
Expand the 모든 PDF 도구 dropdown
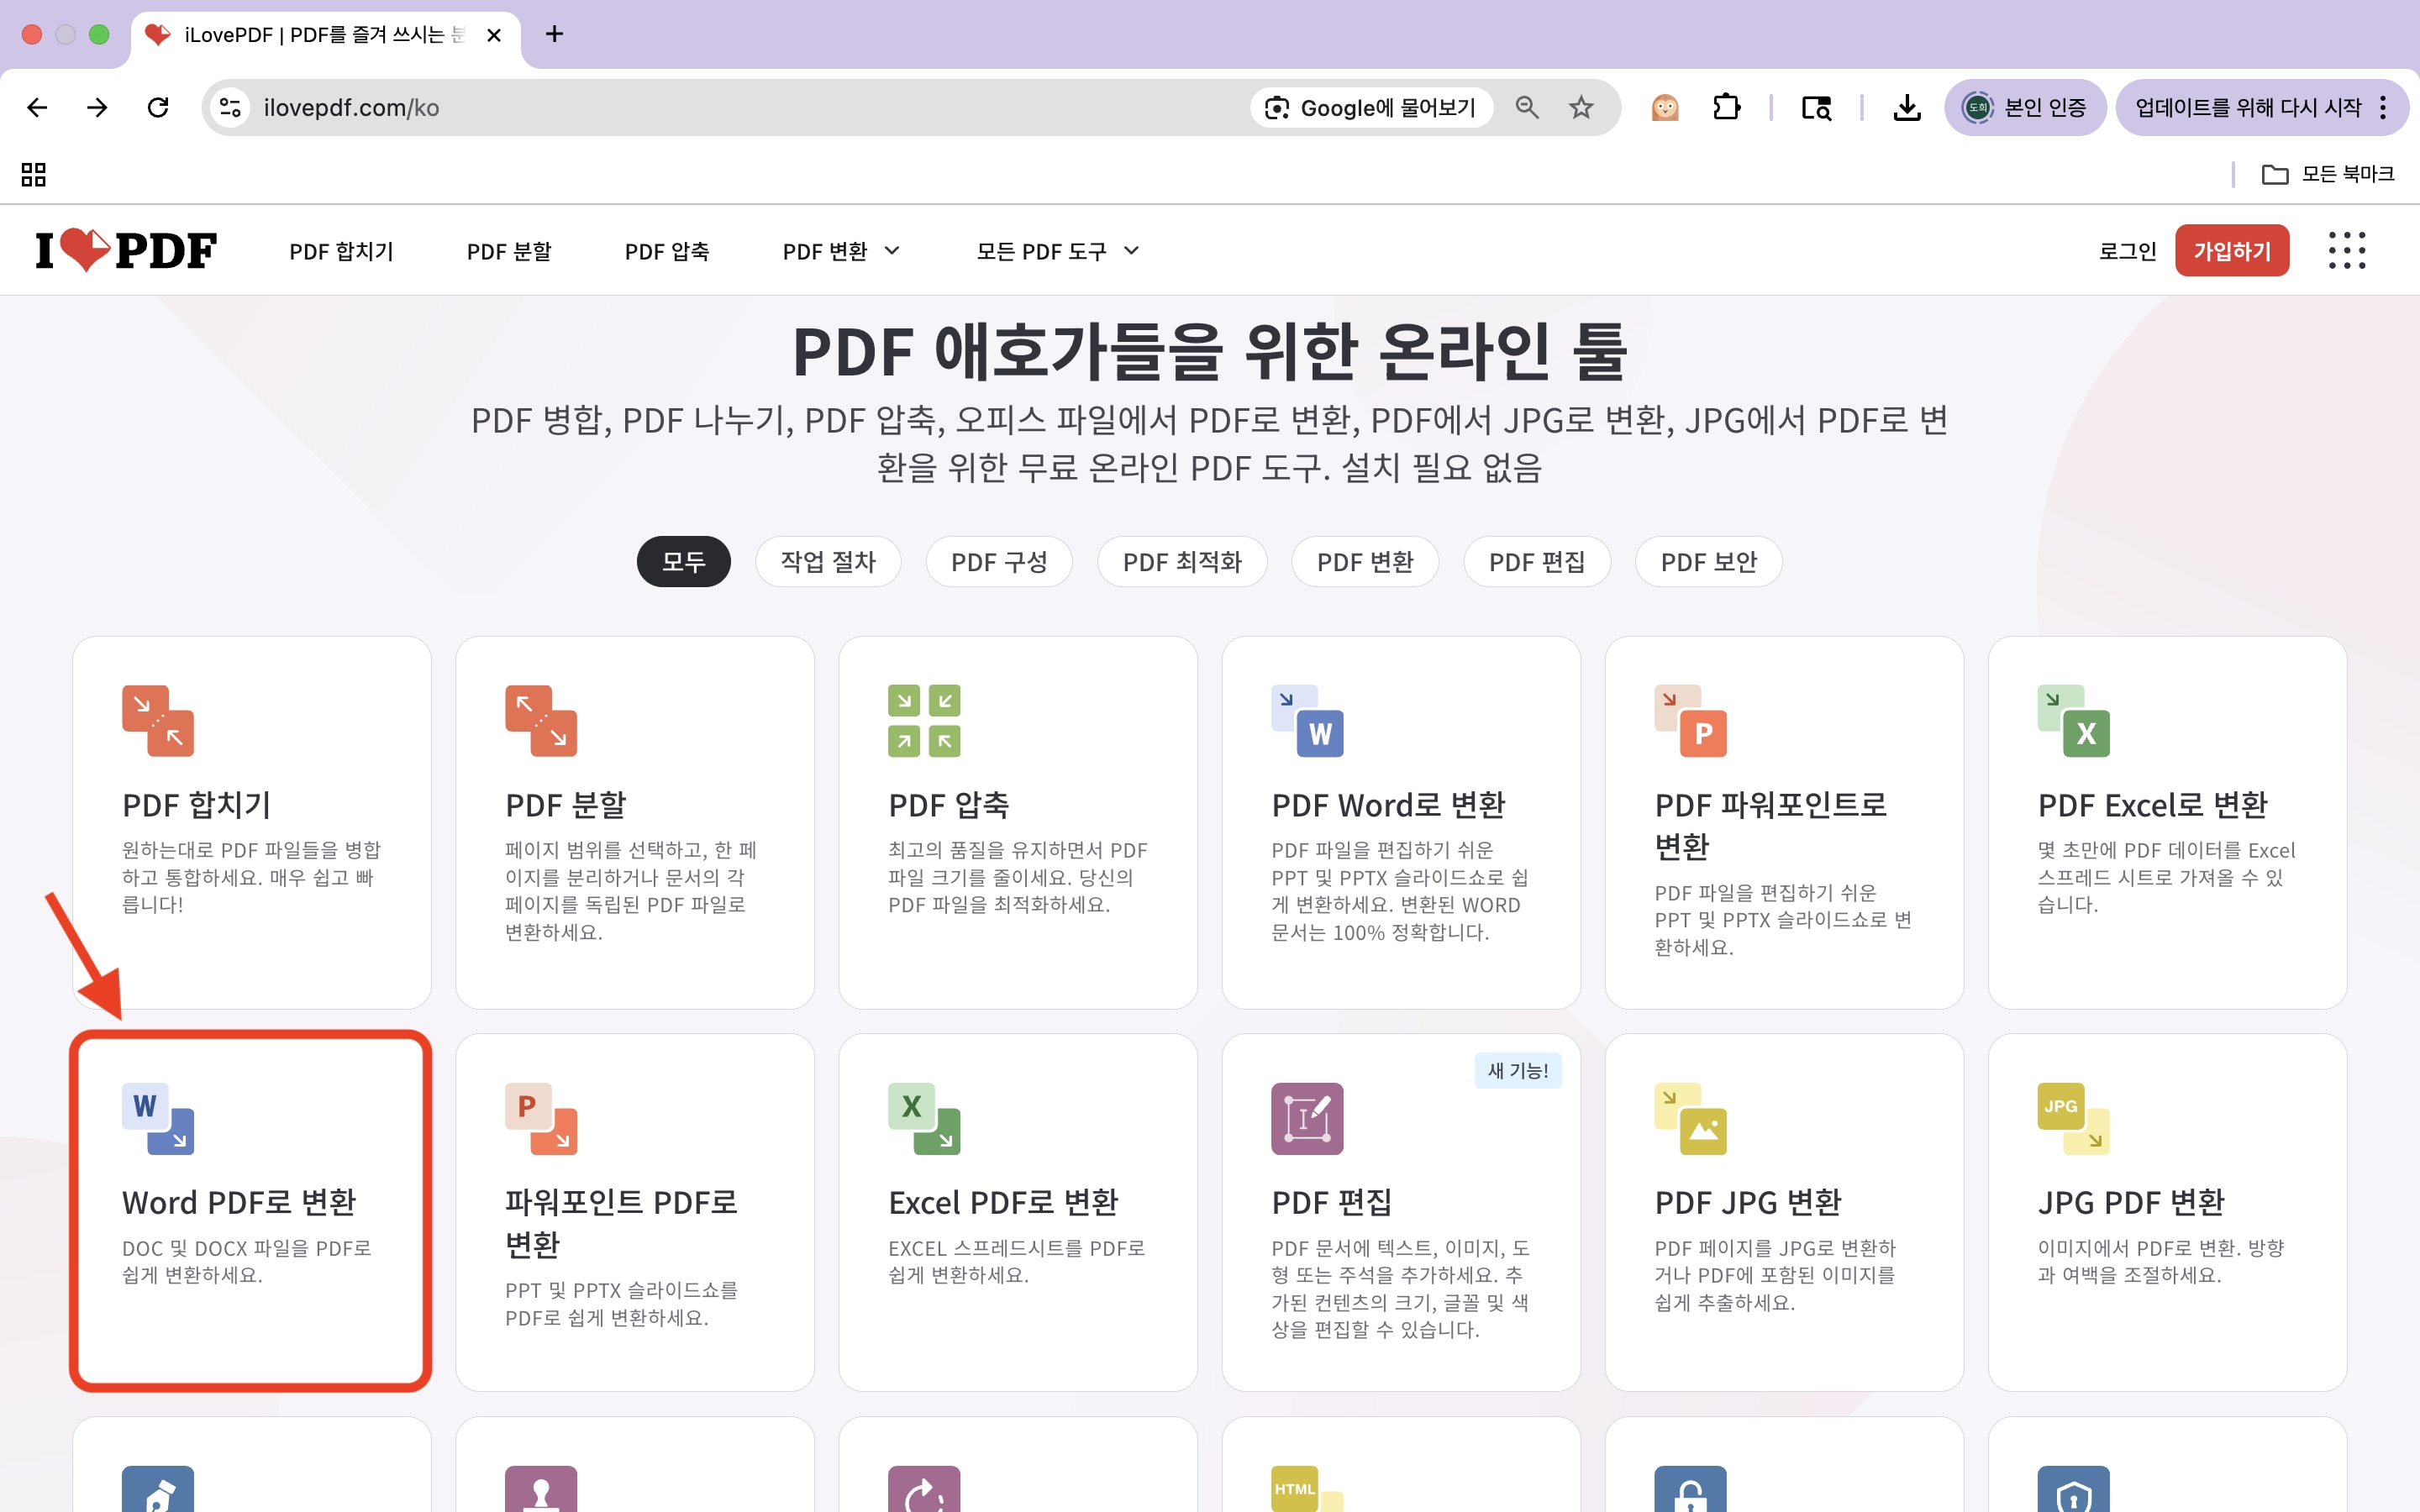(x=1055, y=251)
